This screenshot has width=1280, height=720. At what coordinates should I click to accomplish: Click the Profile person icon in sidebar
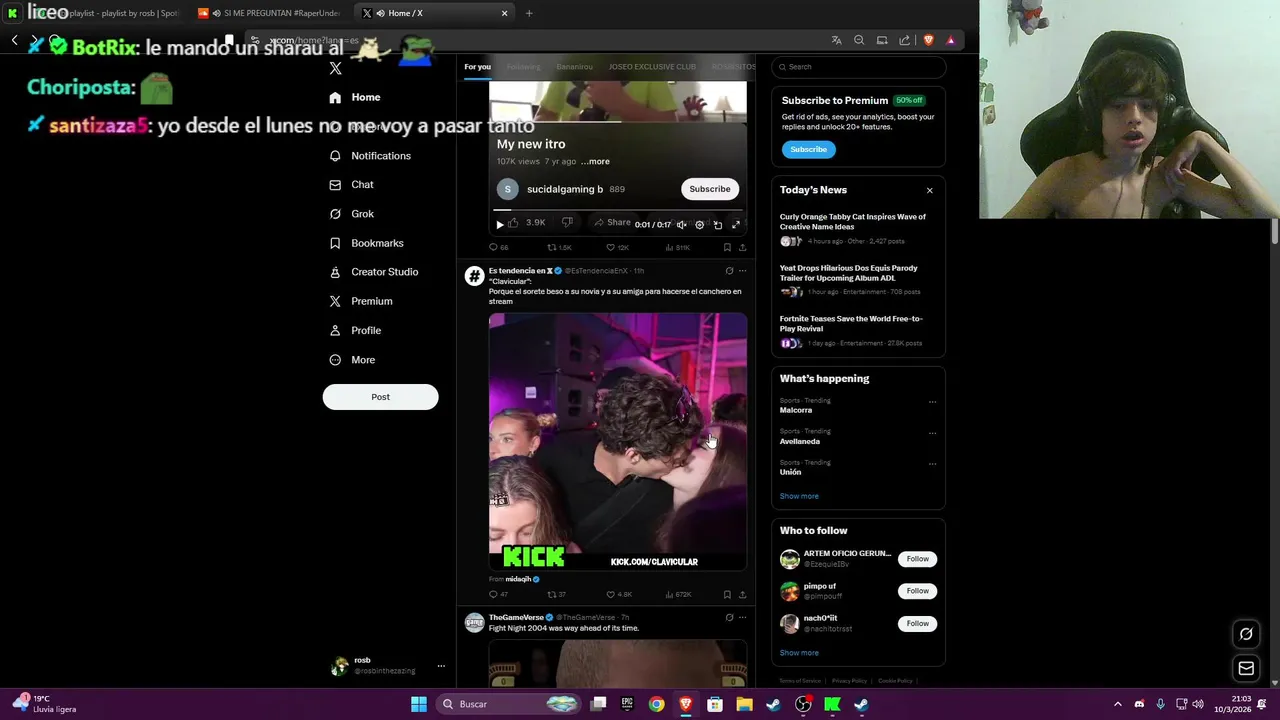point(335,330)
